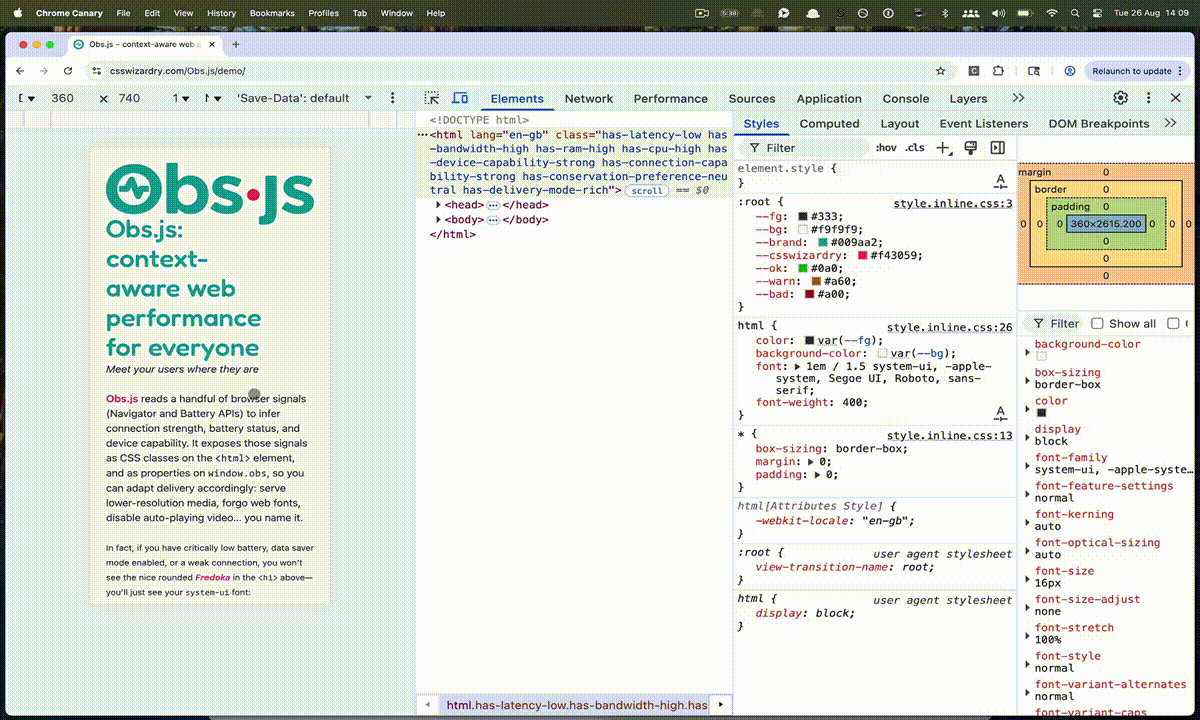Switch to the Performance tab

point(670,98)
